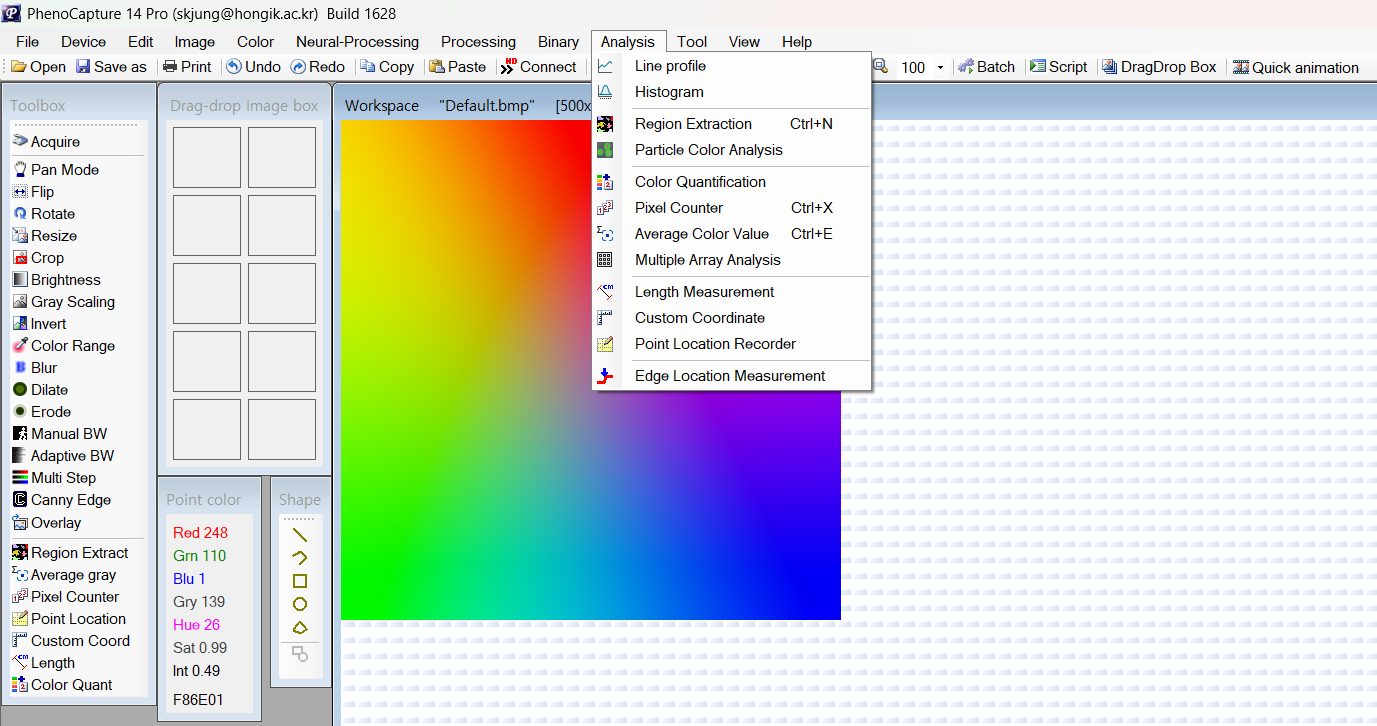Select Length Measurement menu item

(732, 292)
